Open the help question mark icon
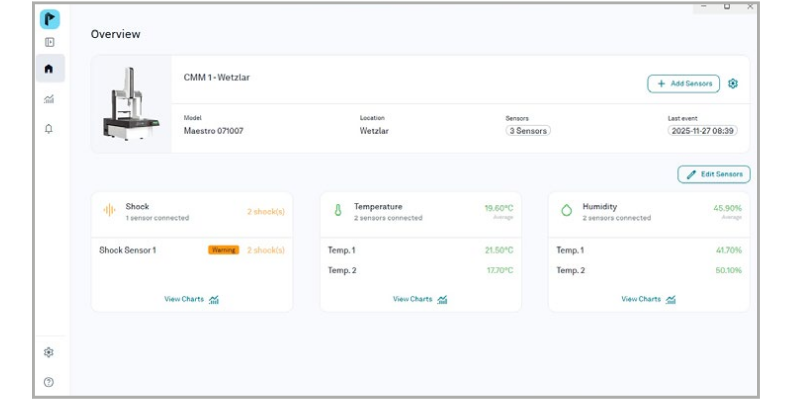Screen dimensions: 800x400 pyautogui.click(x=49, y=381)
